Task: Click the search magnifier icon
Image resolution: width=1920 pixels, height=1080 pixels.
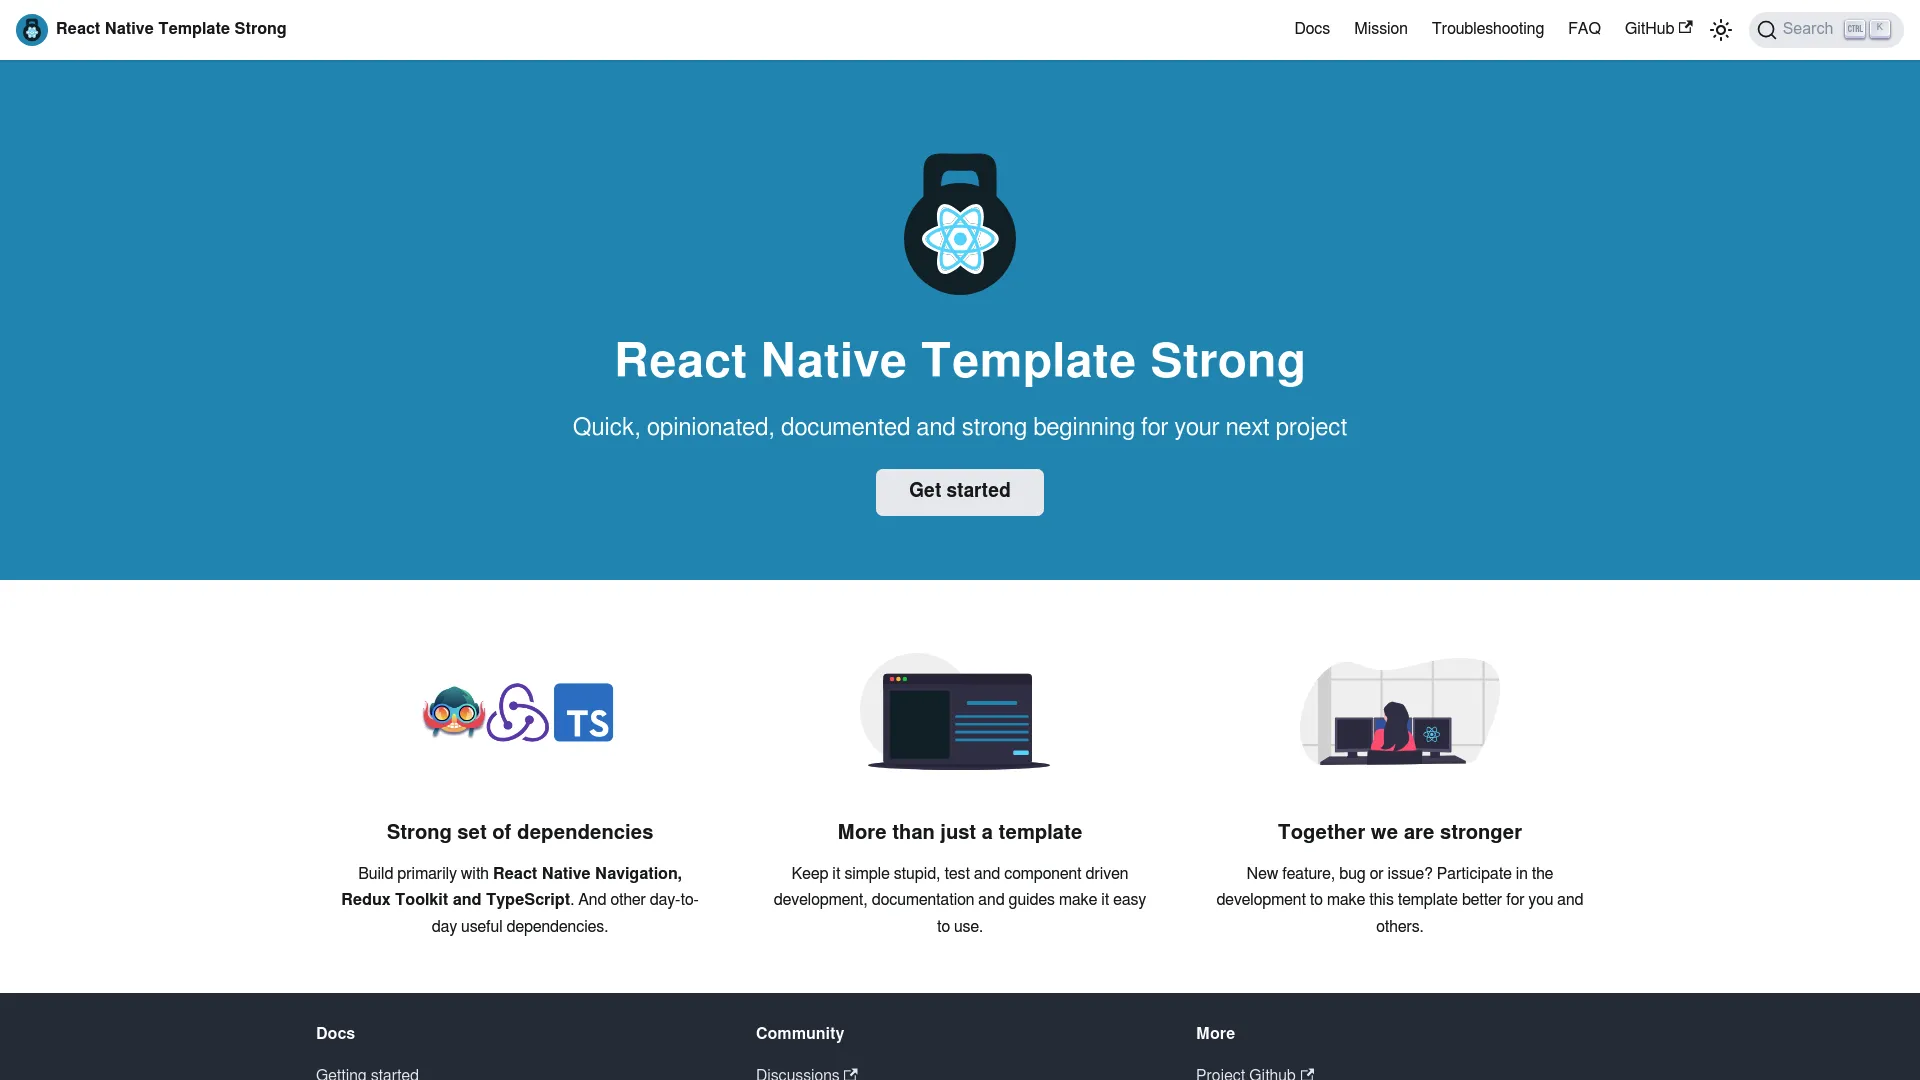Action: [1768, 29]
